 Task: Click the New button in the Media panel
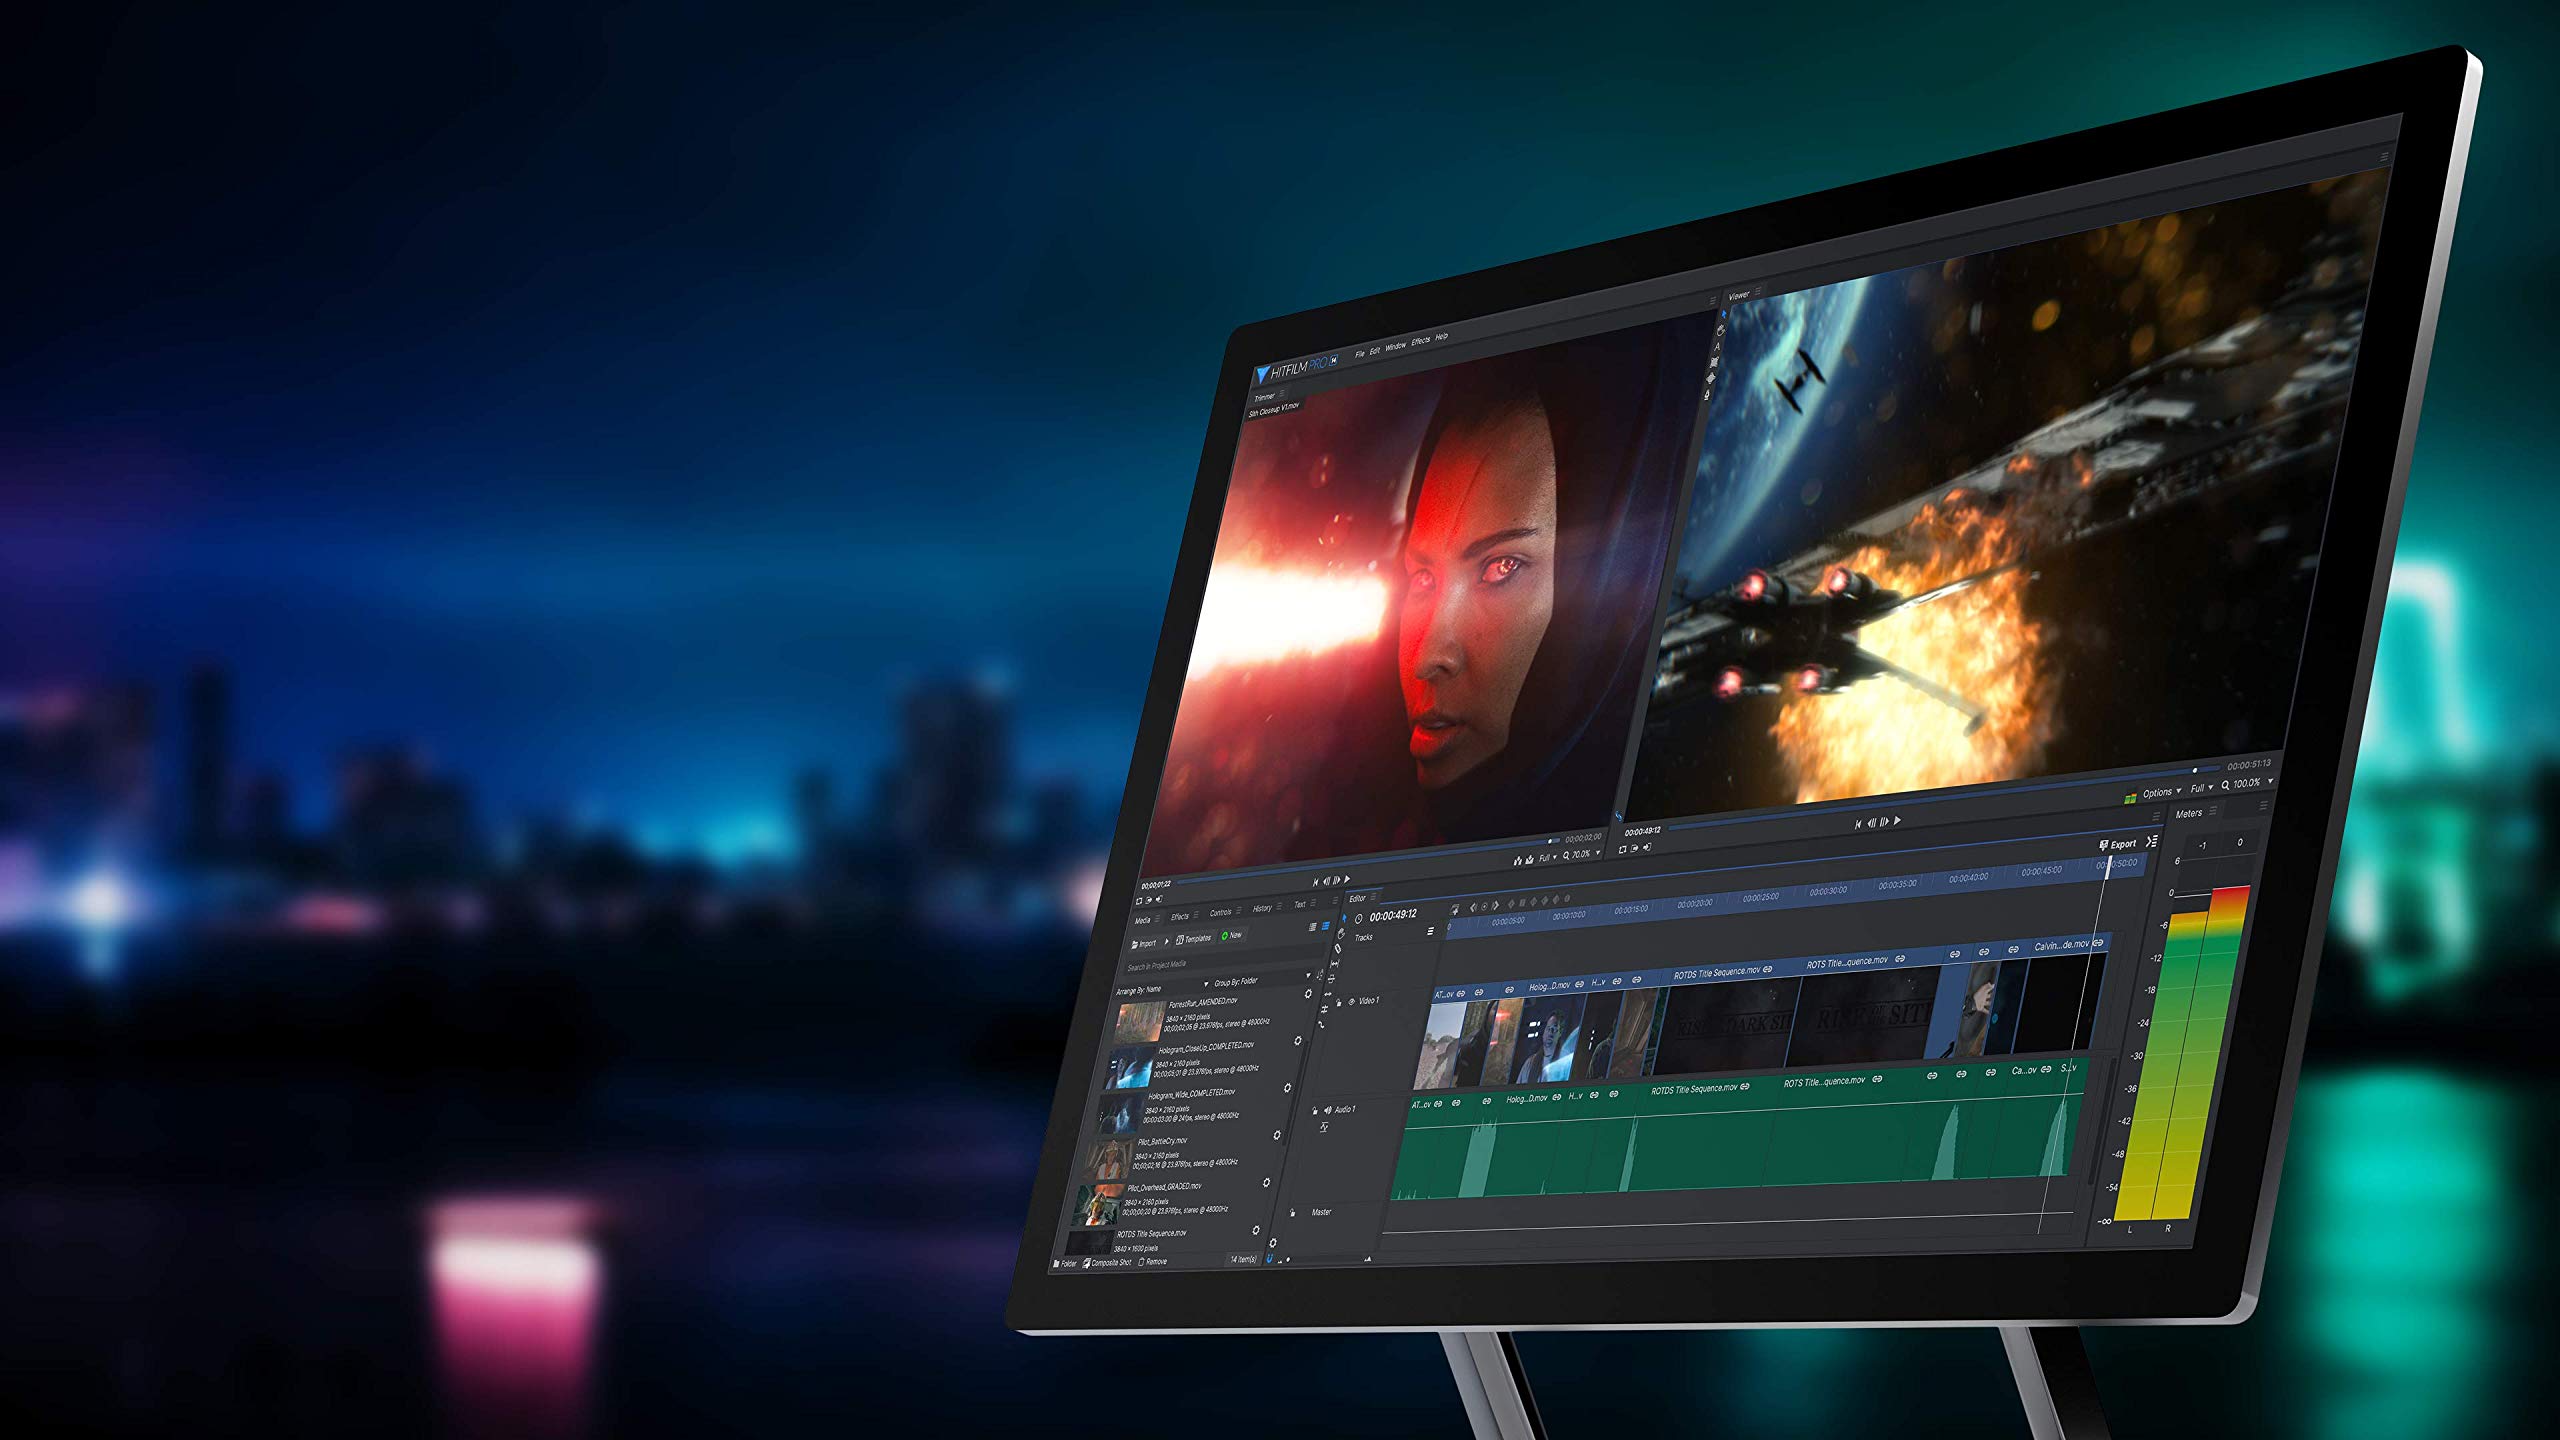tap(1231, 935)
